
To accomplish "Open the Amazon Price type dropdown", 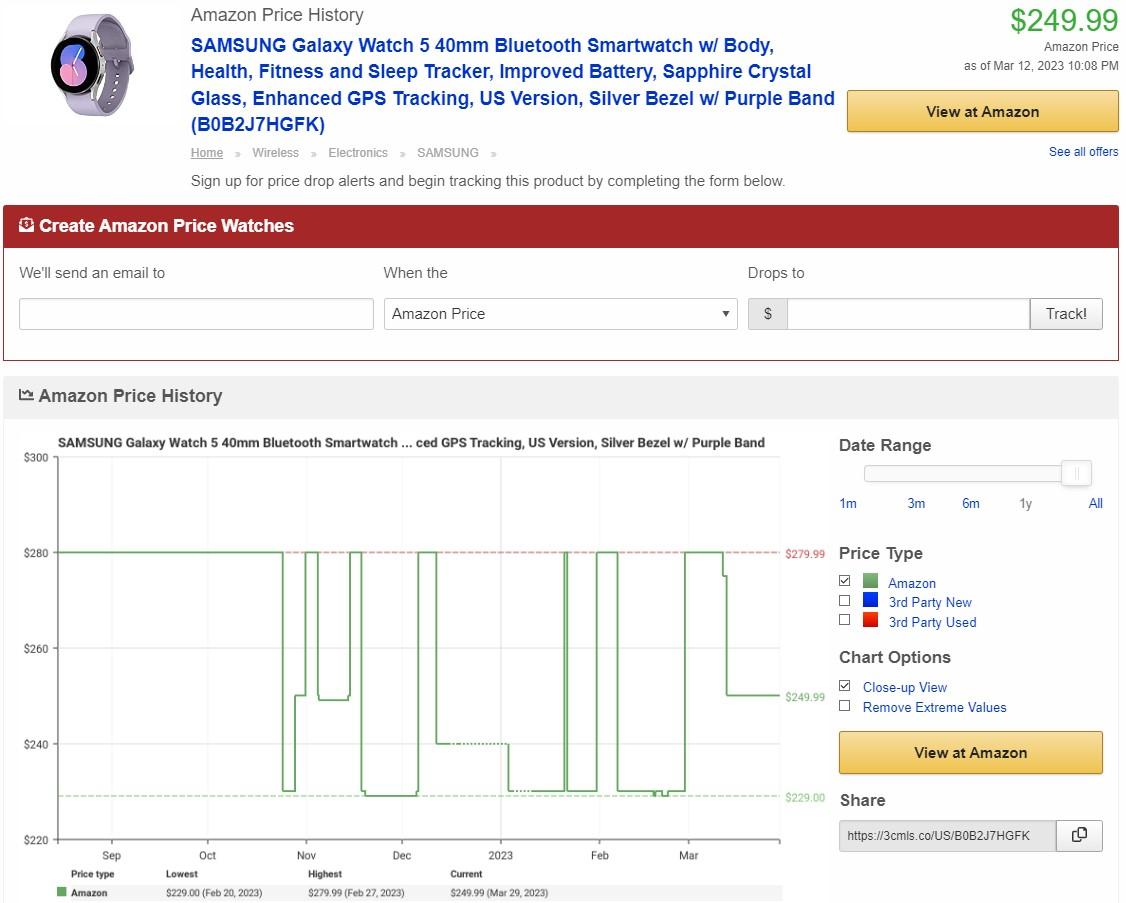I will coord(560,314).
